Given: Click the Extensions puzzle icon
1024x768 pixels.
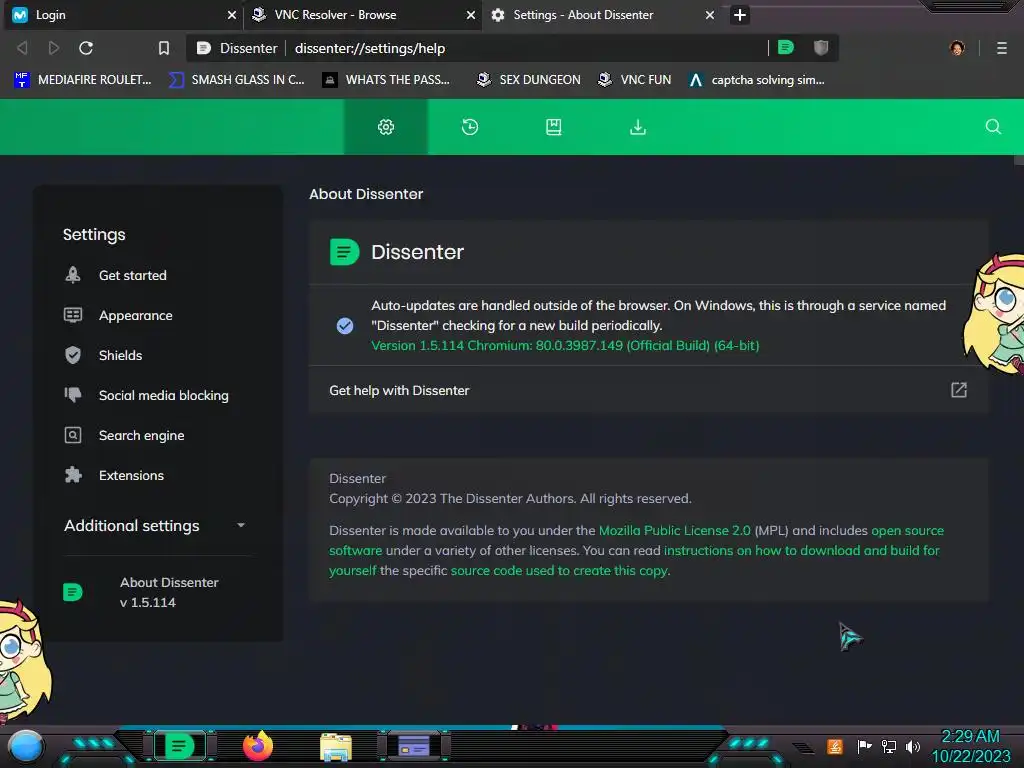Looking at the screenshot, I should point(73,475).
